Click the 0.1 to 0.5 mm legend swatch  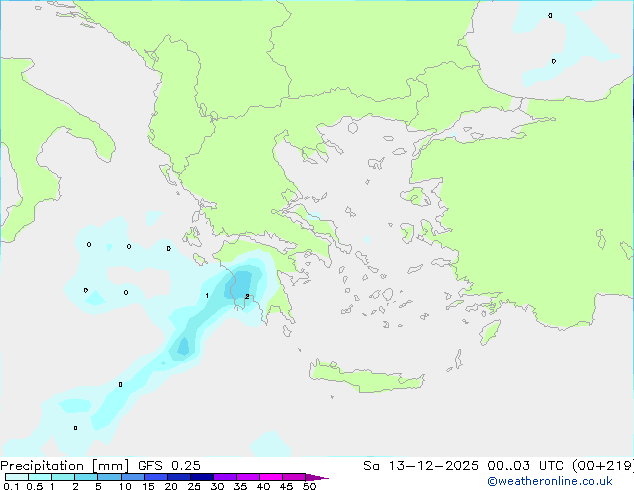pos(17,477)
